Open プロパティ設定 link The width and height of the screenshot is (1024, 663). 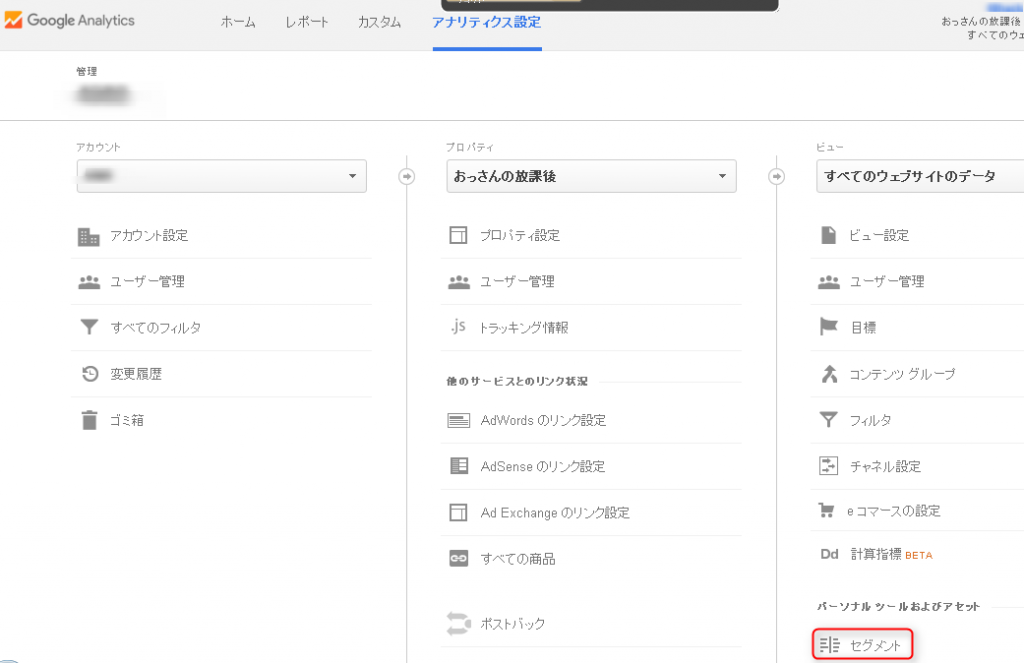[520, 236]
